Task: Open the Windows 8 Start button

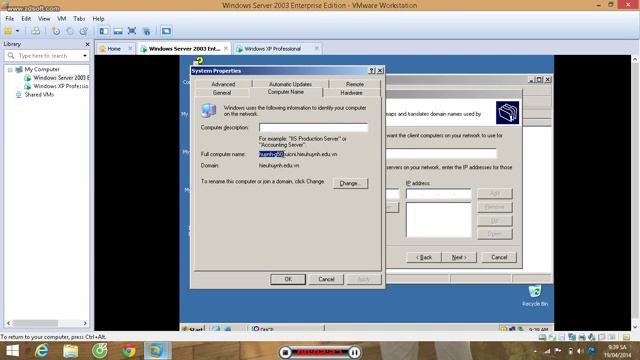Action: tap(12, 351)
